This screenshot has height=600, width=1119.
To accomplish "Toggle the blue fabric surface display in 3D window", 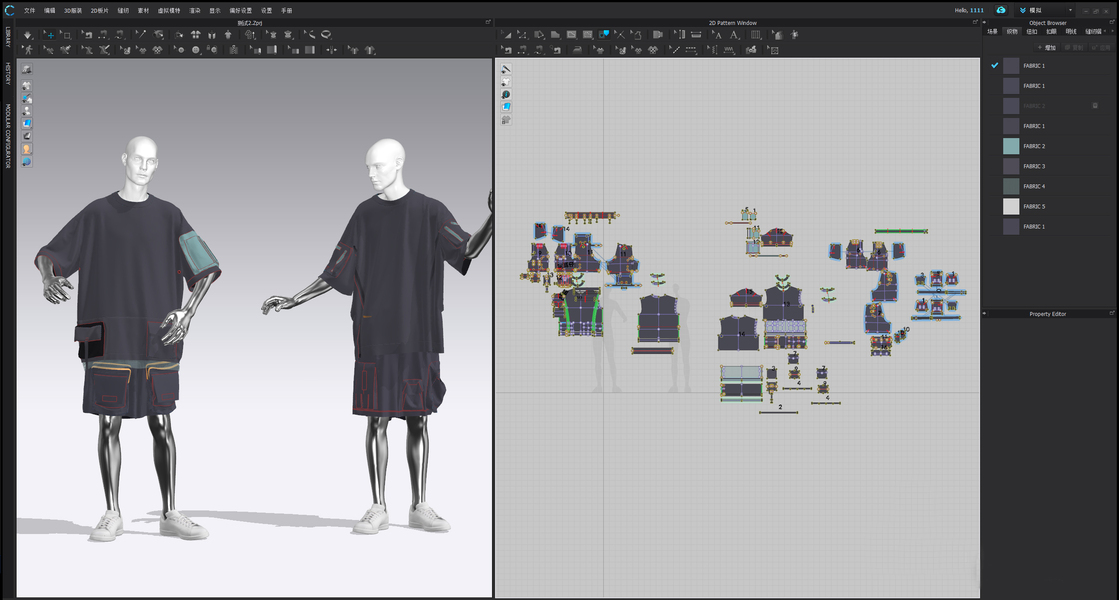I will coord(26,123).
